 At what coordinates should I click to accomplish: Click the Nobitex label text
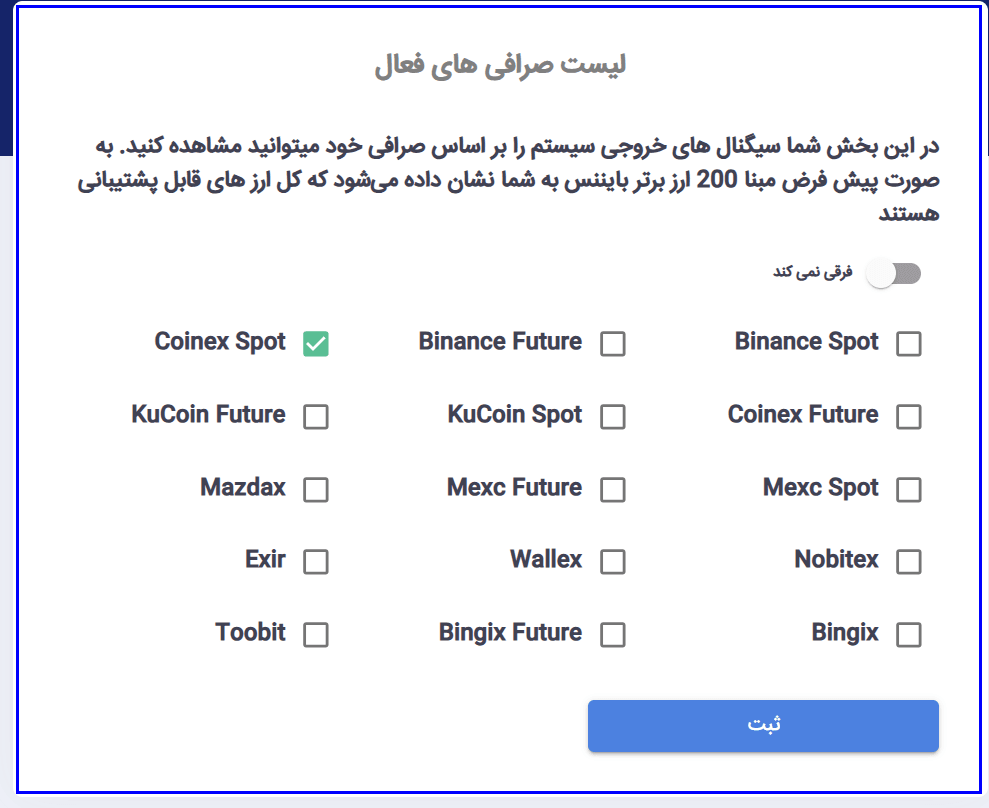click(x=836, y=560)
